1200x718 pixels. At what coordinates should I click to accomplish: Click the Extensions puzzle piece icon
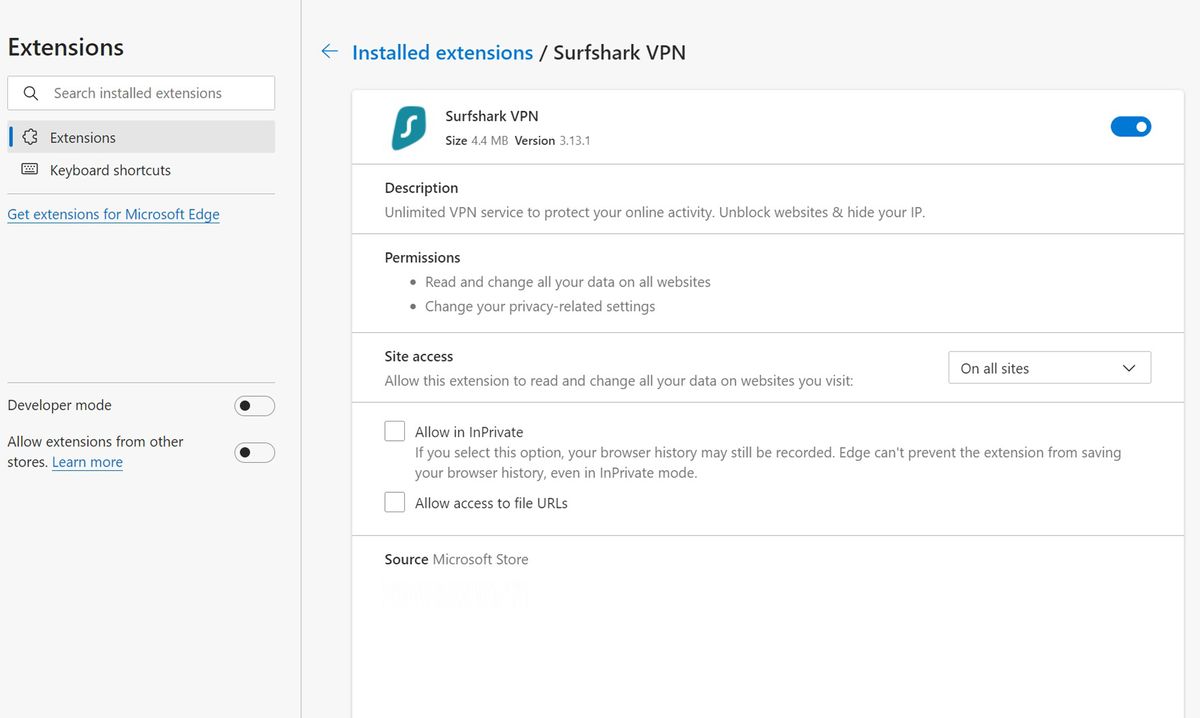pos(30,138)
